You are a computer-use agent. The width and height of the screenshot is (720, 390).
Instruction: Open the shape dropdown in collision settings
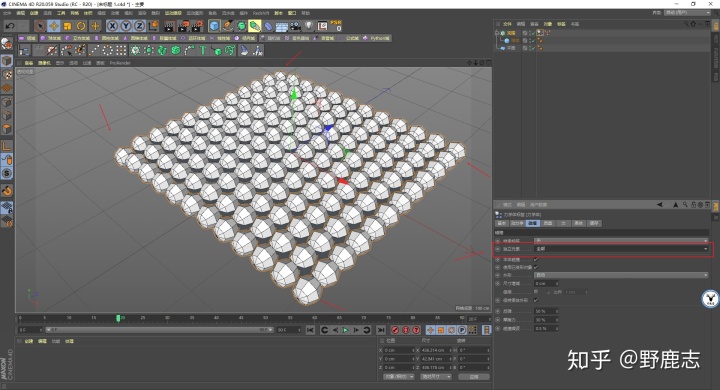[x=621, y=275]
